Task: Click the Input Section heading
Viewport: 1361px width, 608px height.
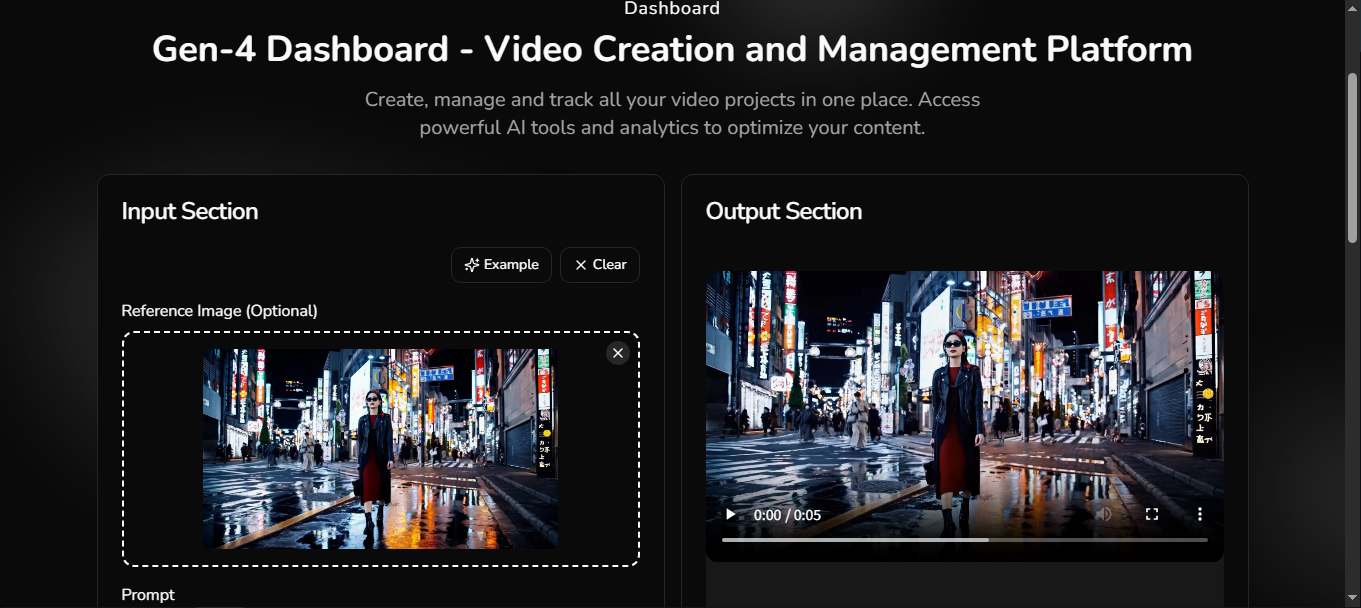Action: click(190, 211)
